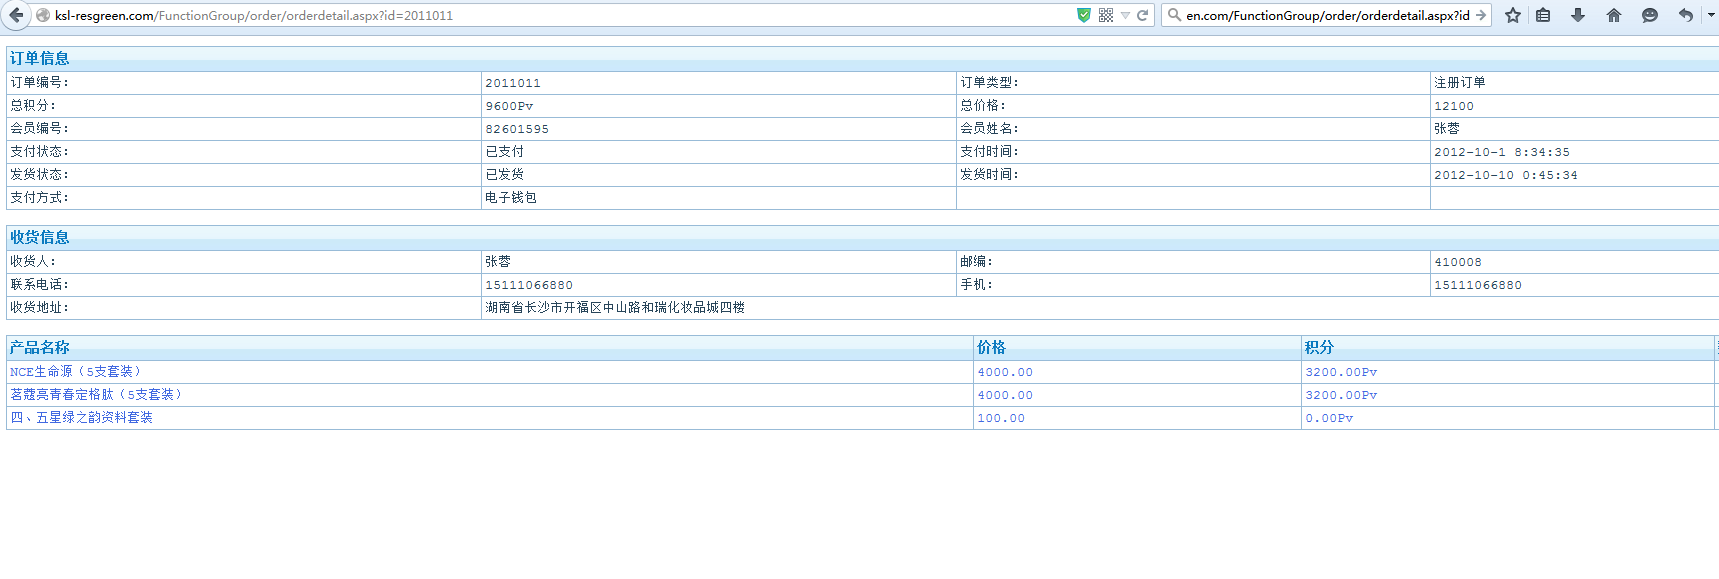Click the 收货信息 section header

point(40,238)
